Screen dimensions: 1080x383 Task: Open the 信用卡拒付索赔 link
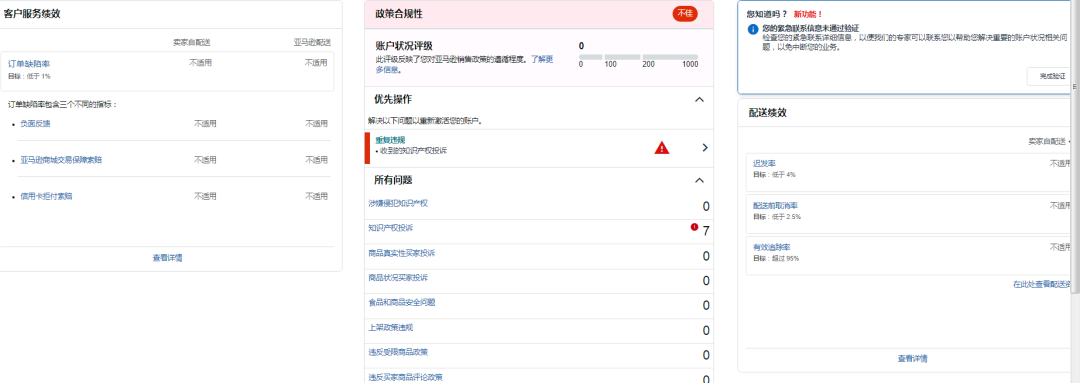click(x=46, y=196)
